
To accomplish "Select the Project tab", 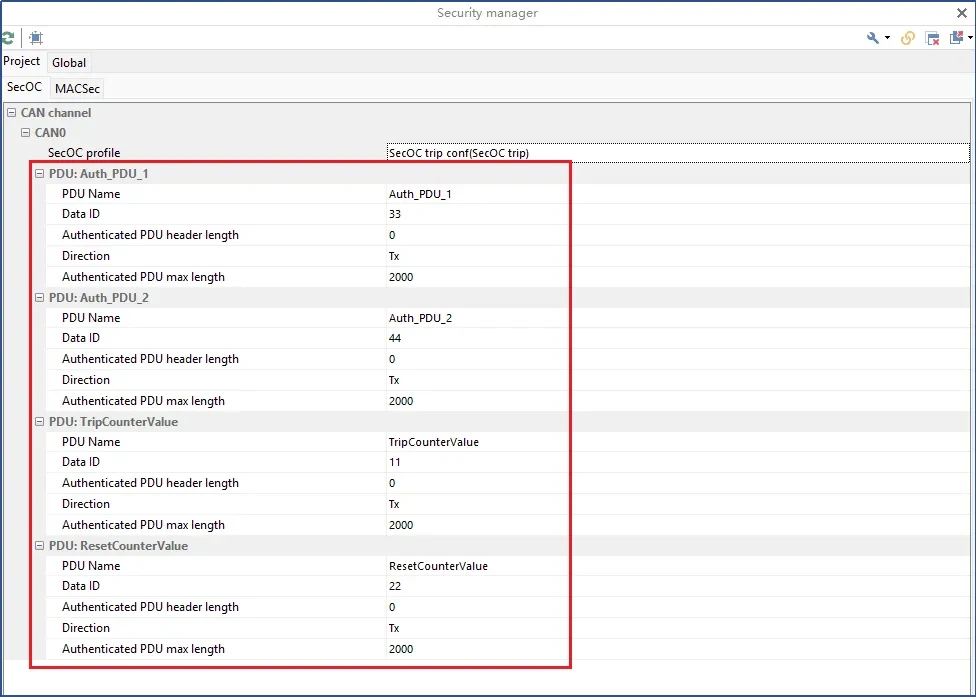I will [x=22, y=62].
